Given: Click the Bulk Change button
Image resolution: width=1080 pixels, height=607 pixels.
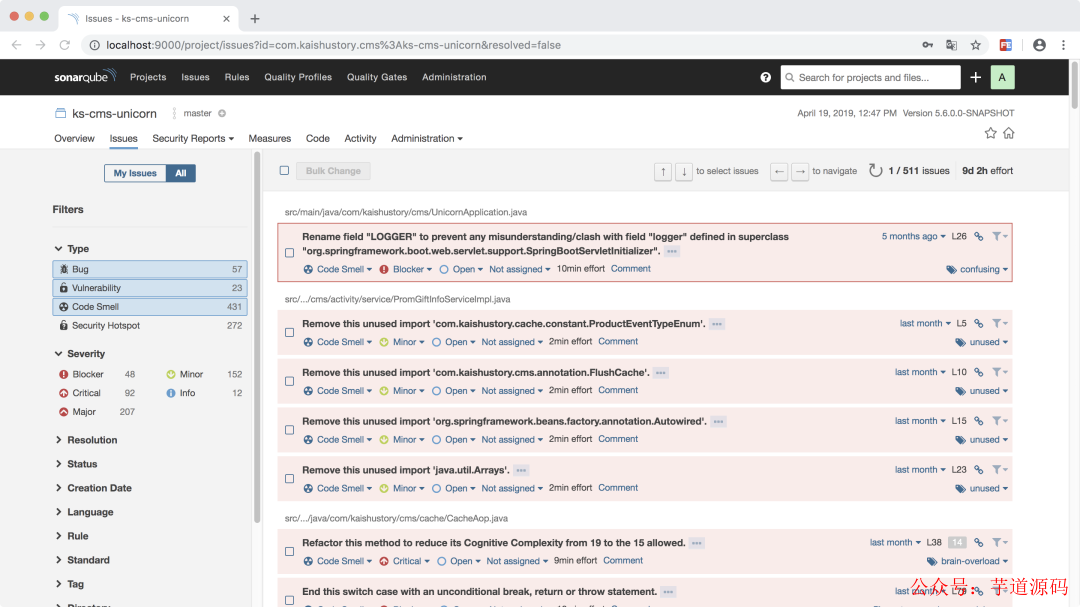Looking at the screenshot, I should tap(333, 171).
